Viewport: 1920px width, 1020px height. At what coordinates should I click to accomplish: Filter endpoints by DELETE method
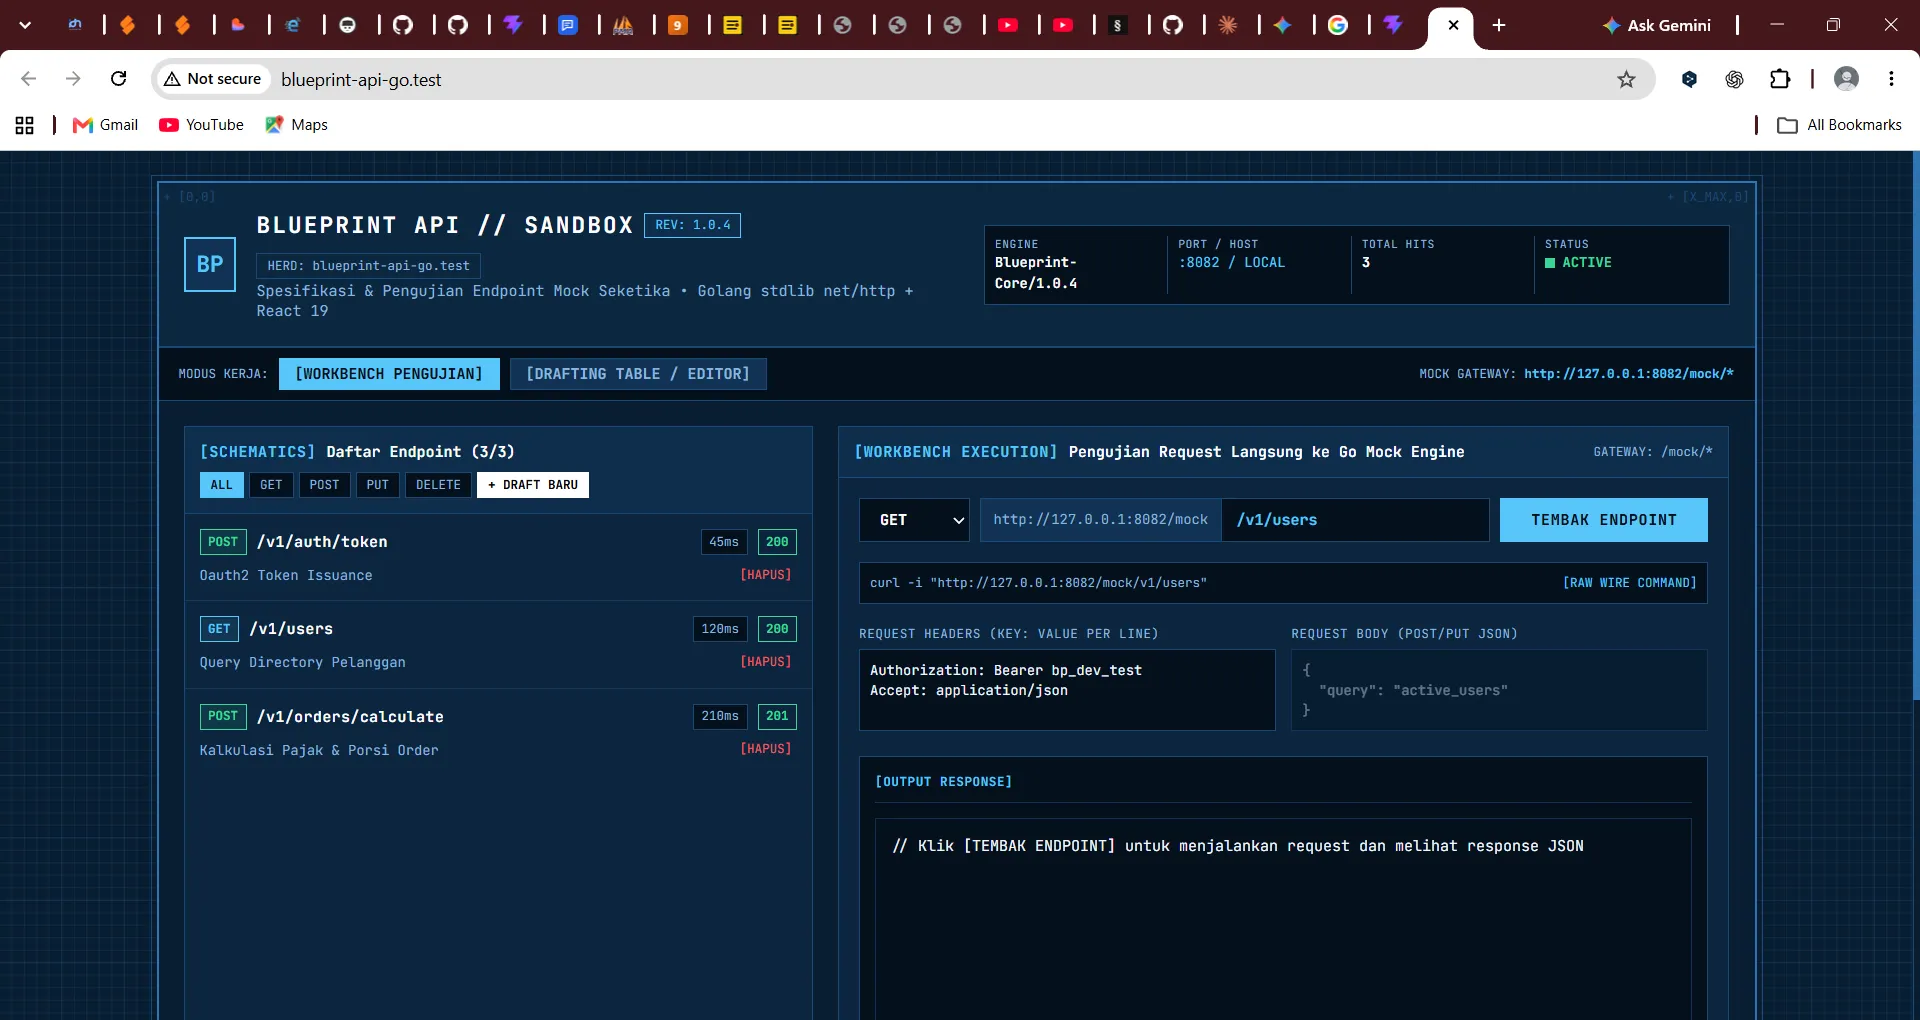pyautogui.click(x=438, y=485)
